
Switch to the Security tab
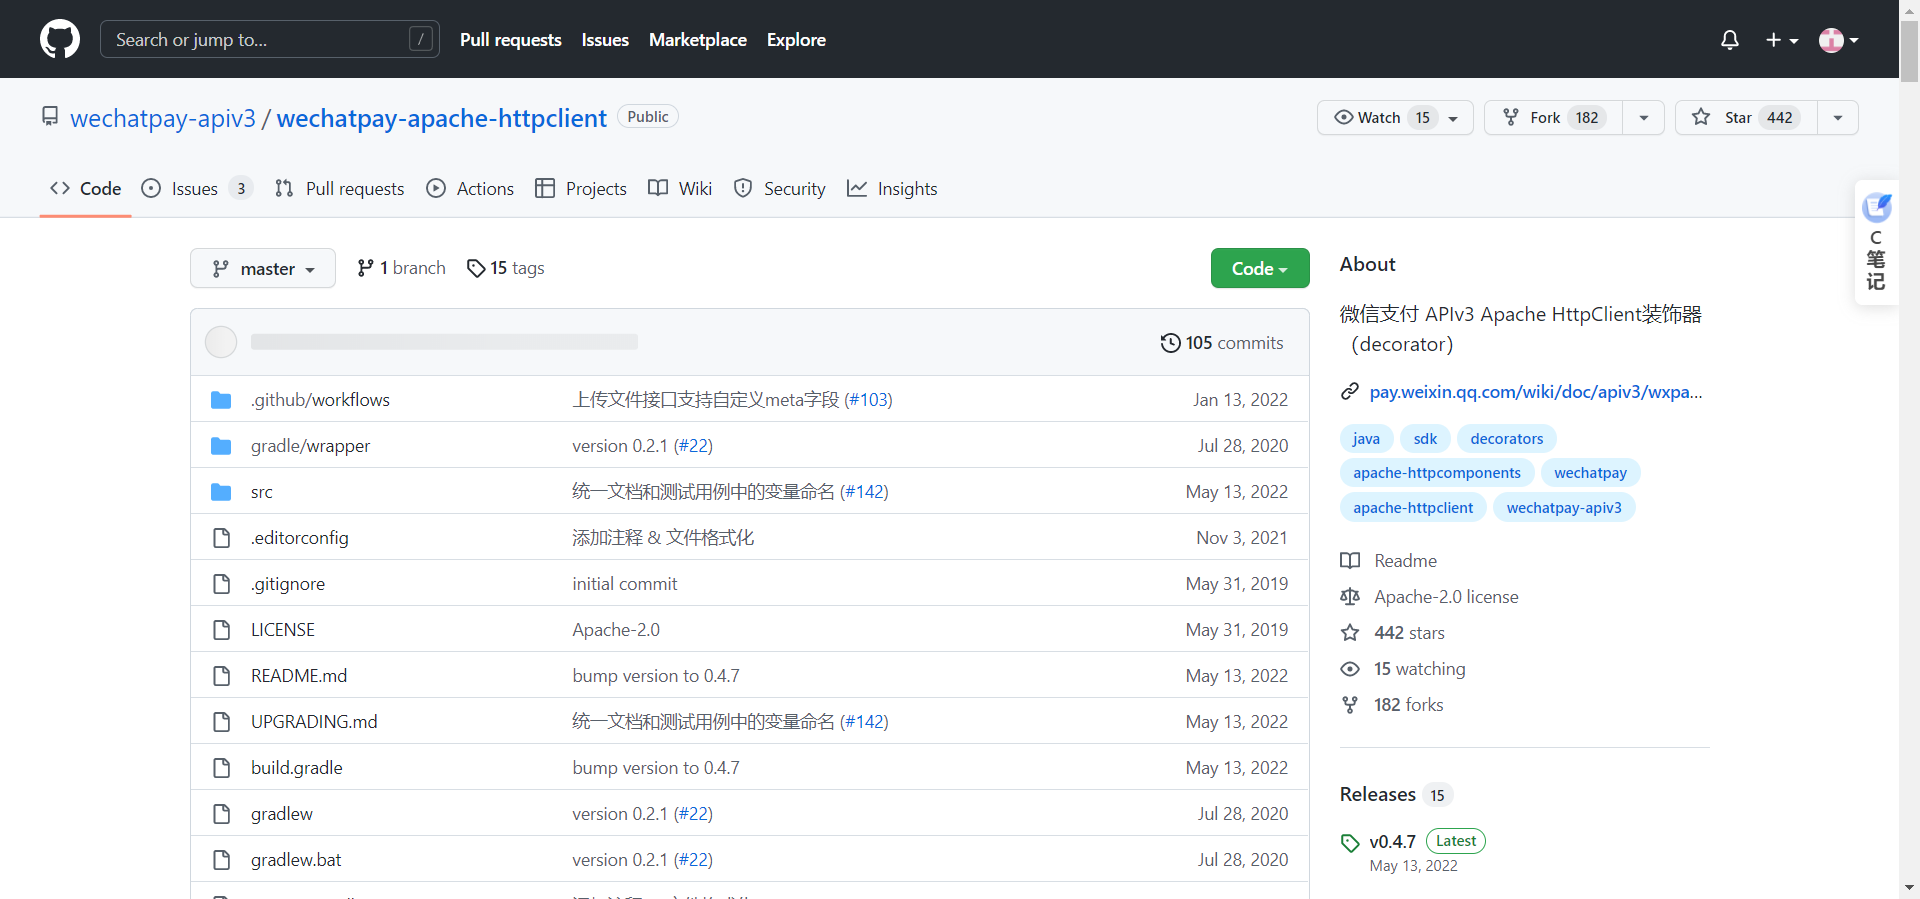(x=779, y=189)
